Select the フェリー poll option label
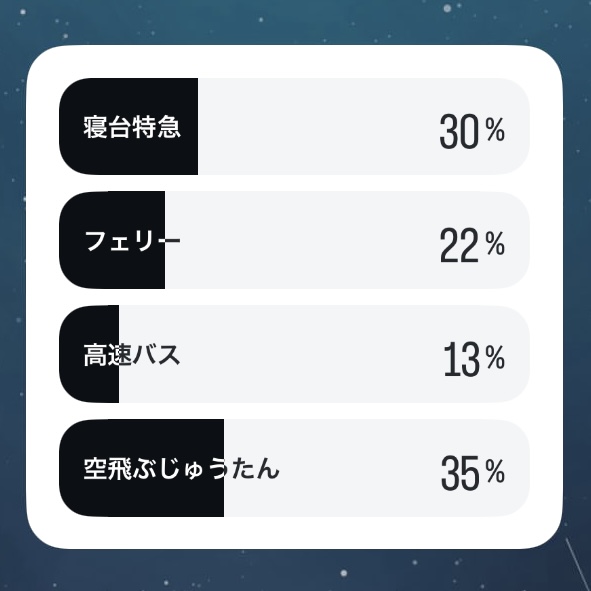Image resolution: width=591 pixels, height=591 pixels. coord(132,241)
